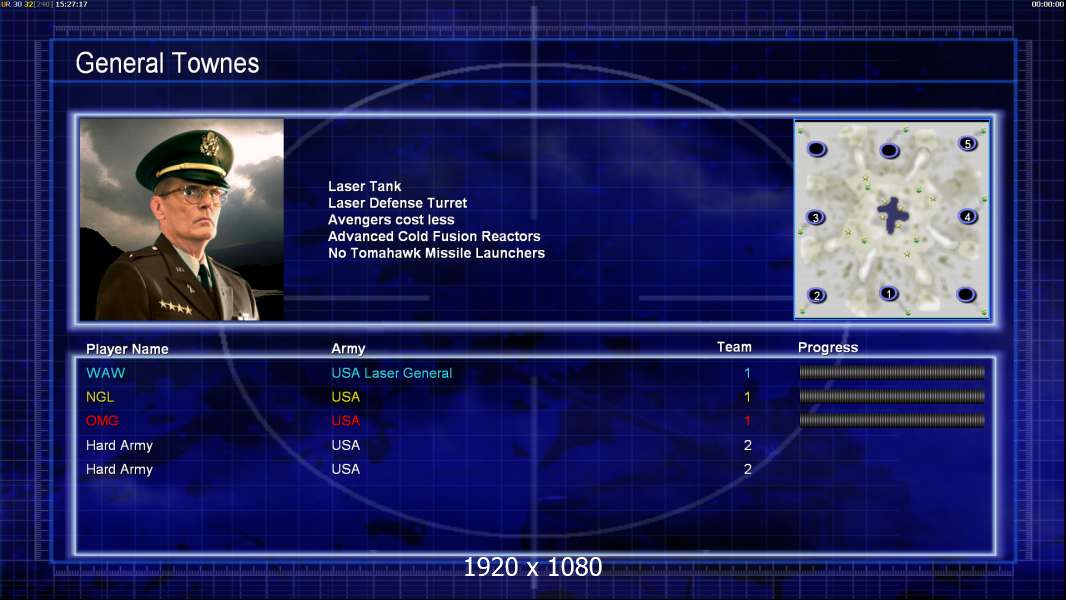Click the "Progress" column header
This screenshot has width=1066, height=600.
[x=827, y=348]
